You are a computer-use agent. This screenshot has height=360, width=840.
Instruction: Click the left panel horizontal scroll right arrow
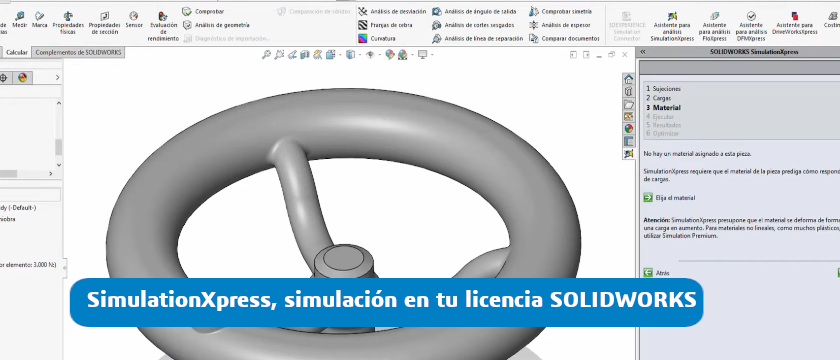(51, 174)
